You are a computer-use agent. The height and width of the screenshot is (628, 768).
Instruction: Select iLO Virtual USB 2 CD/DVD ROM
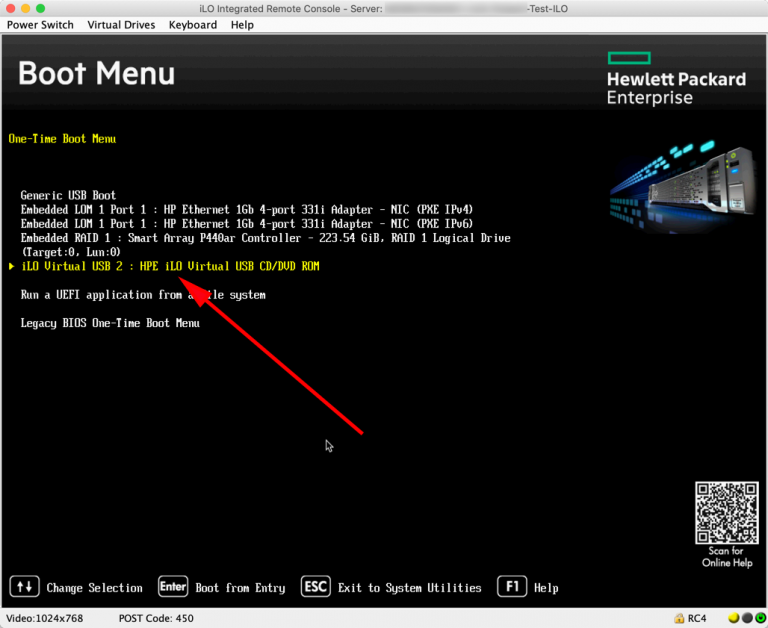(170, 266)
